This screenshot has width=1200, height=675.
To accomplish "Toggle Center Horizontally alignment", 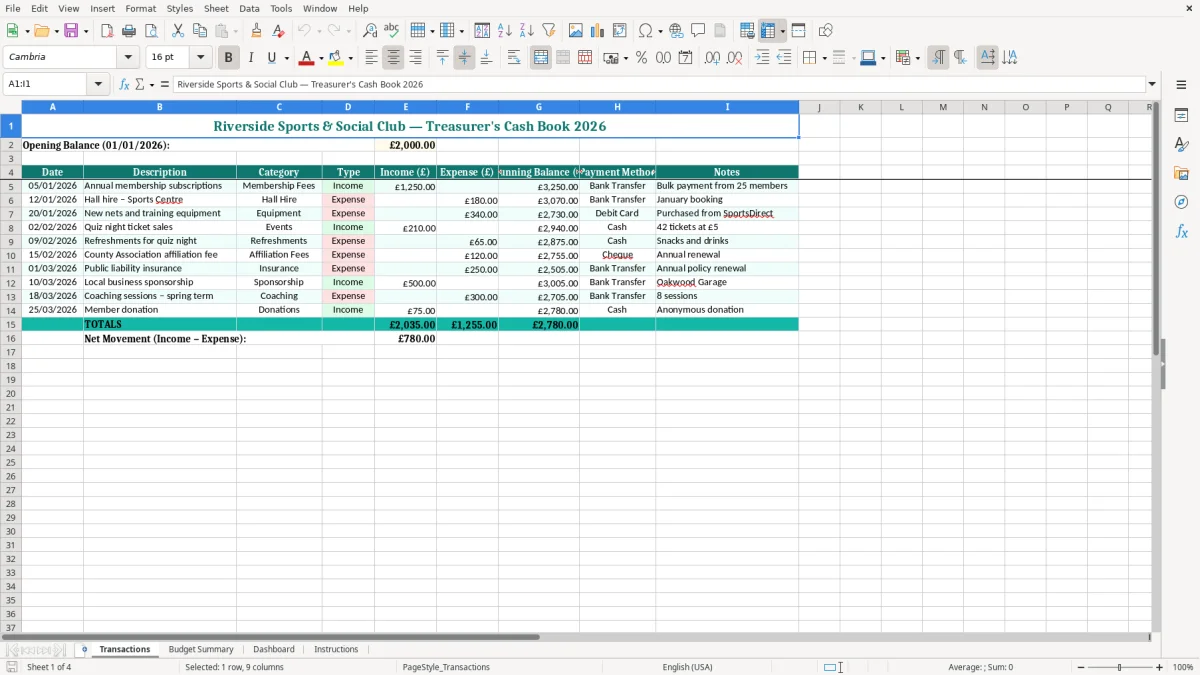I will [393, 58].
